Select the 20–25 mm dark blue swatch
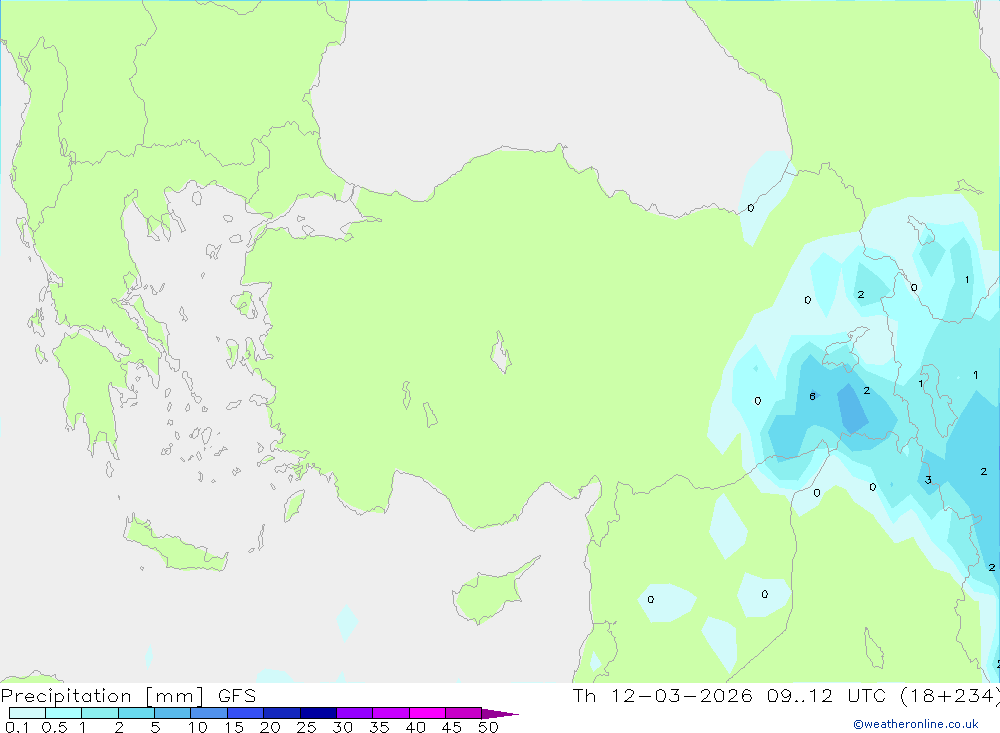Screen dimensions: 1000x733 282,713
